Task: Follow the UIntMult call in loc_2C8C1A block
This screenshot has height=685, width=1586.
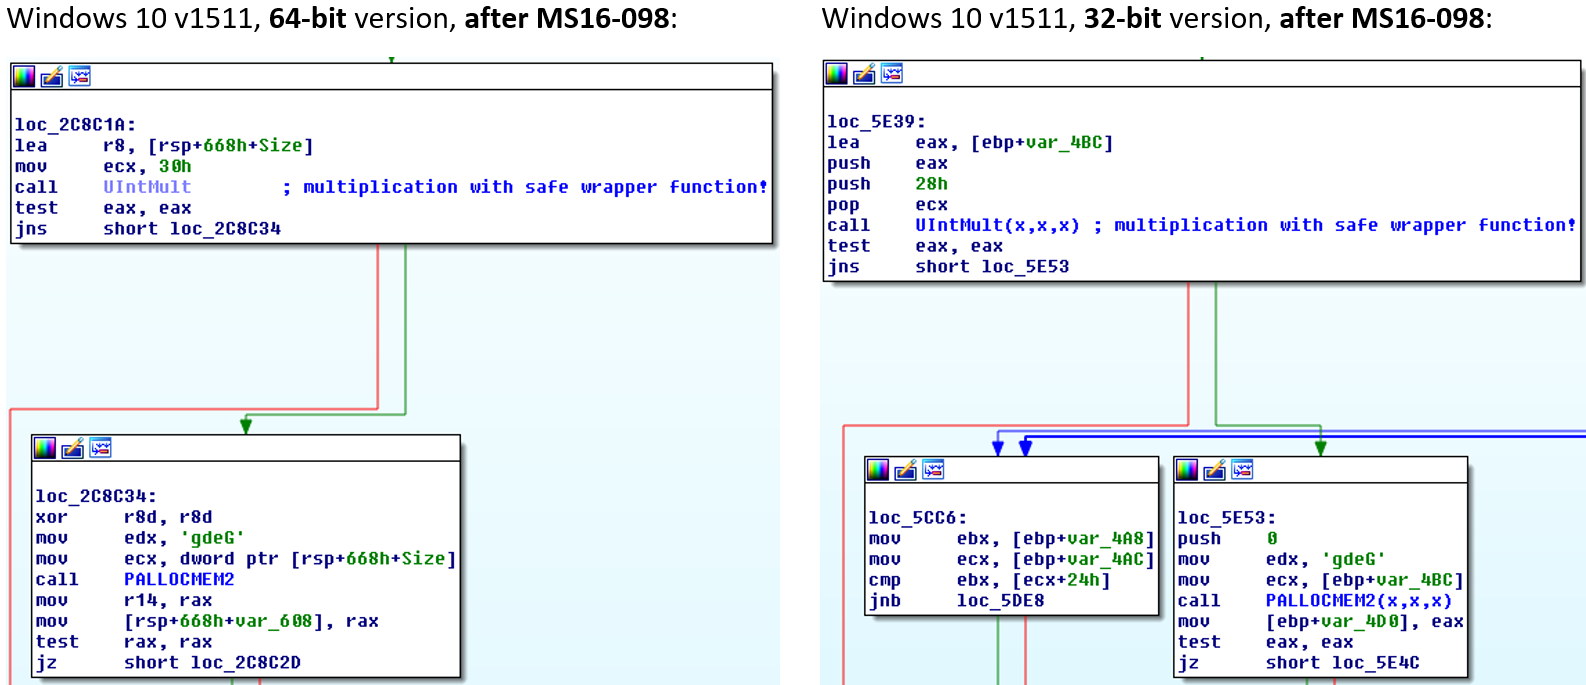Action: tap(147, 187)
